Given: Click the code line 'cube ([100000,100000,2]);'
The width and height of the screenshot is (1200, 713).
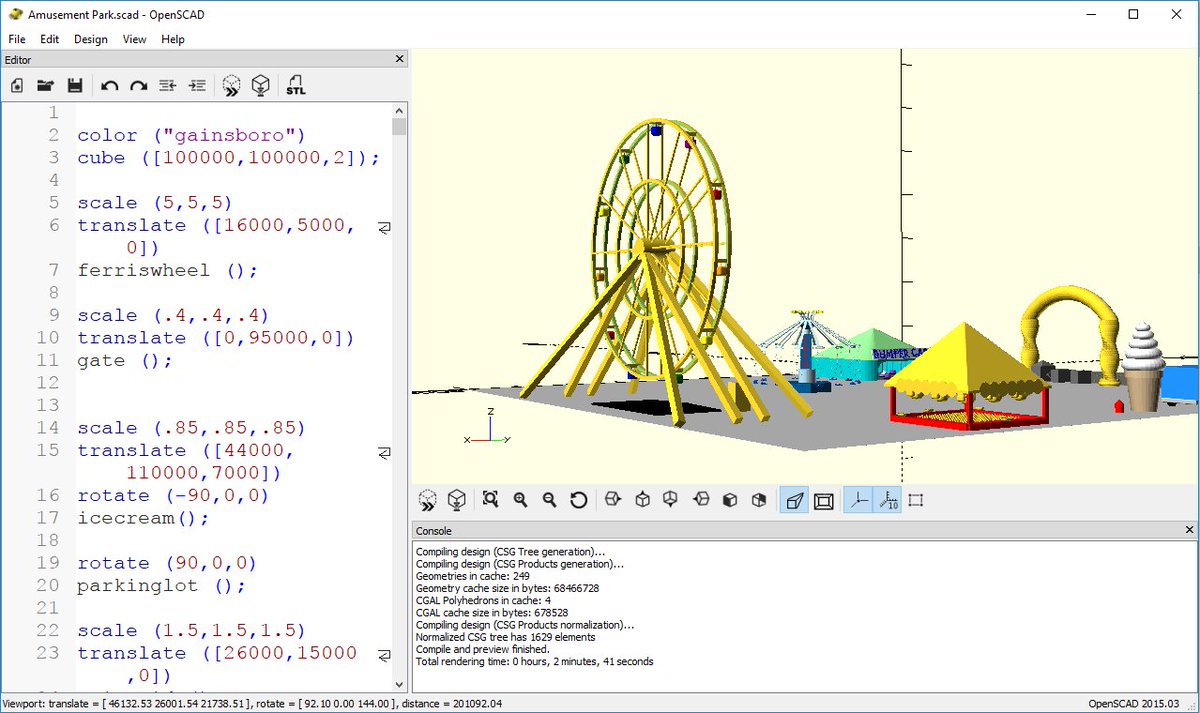Looking at the screenshot, I should [x=229, y=158].
